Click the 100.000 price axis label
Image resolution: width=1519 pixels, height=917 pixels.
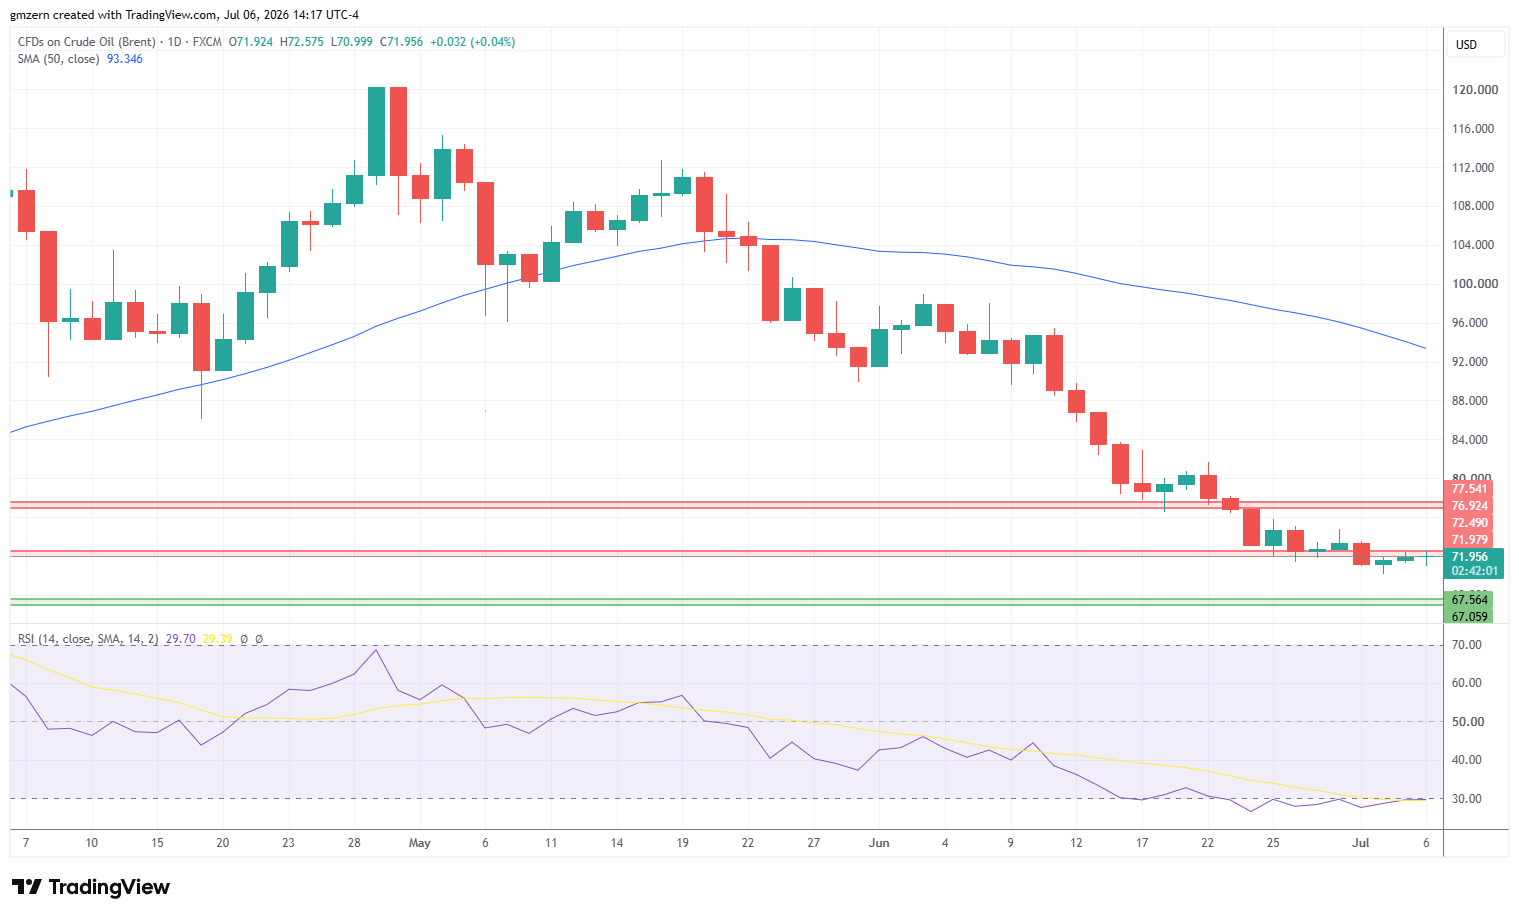1475,284
